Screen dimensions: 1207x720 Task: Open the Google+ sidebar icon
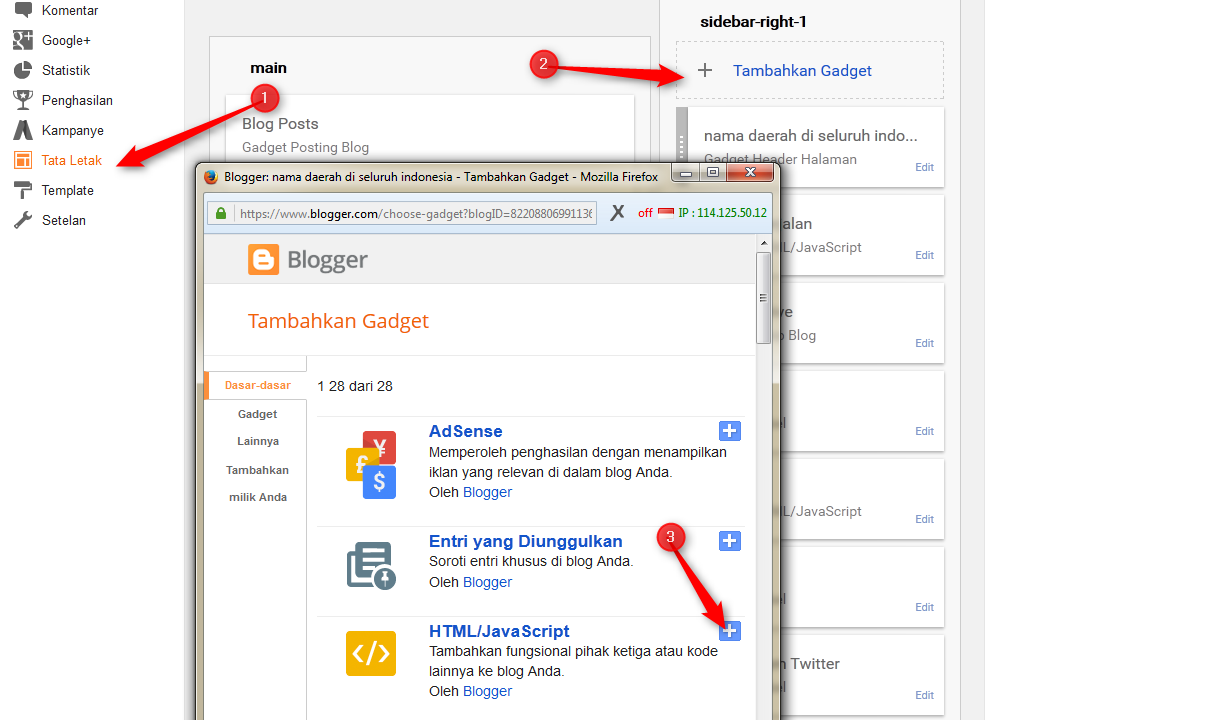click(x=23, y=41)
